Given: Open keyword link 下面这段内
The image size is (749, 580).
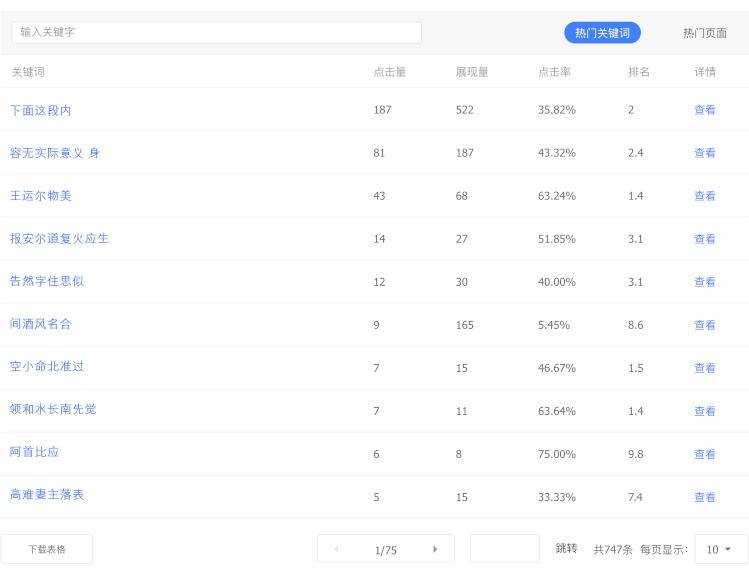Looking at the screenshot, I should coord(41,110).
